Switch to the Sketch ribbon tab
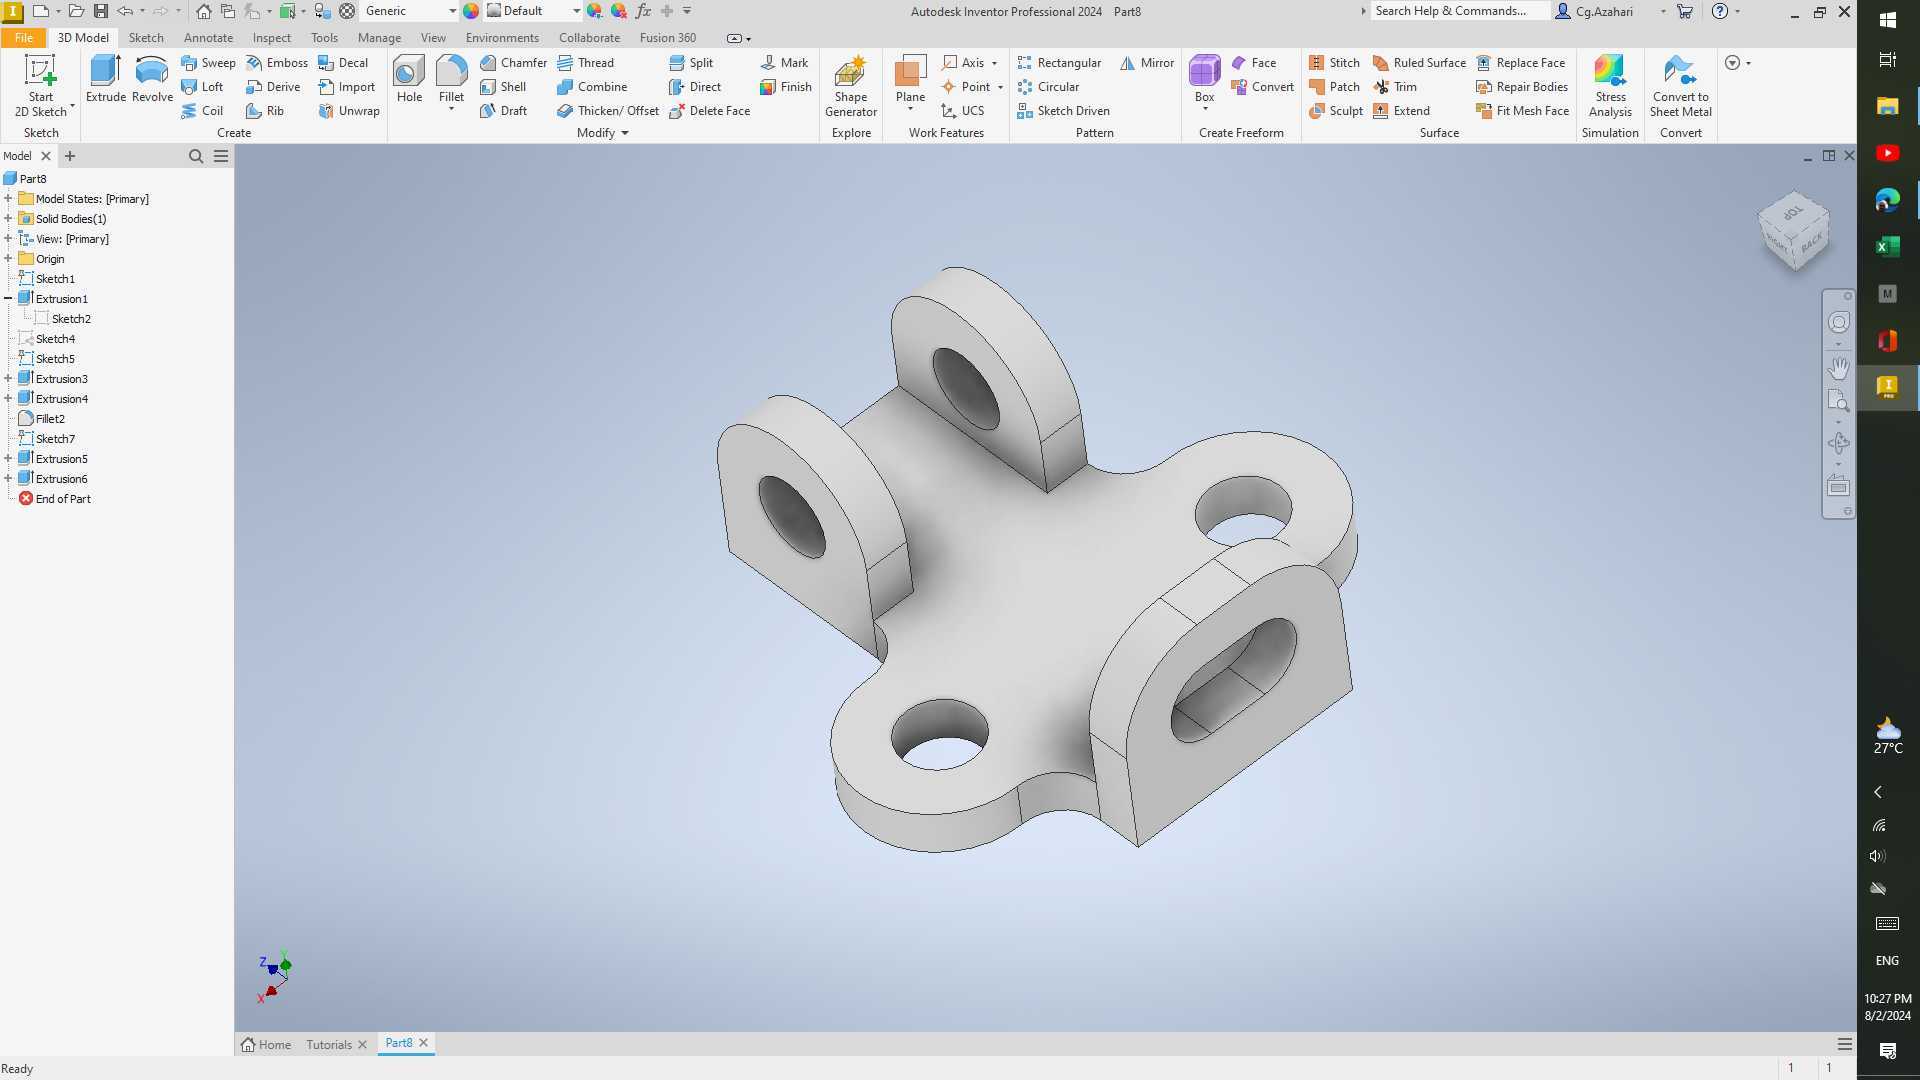Viewport: 1920px width, 1080px height. point(146,38)
